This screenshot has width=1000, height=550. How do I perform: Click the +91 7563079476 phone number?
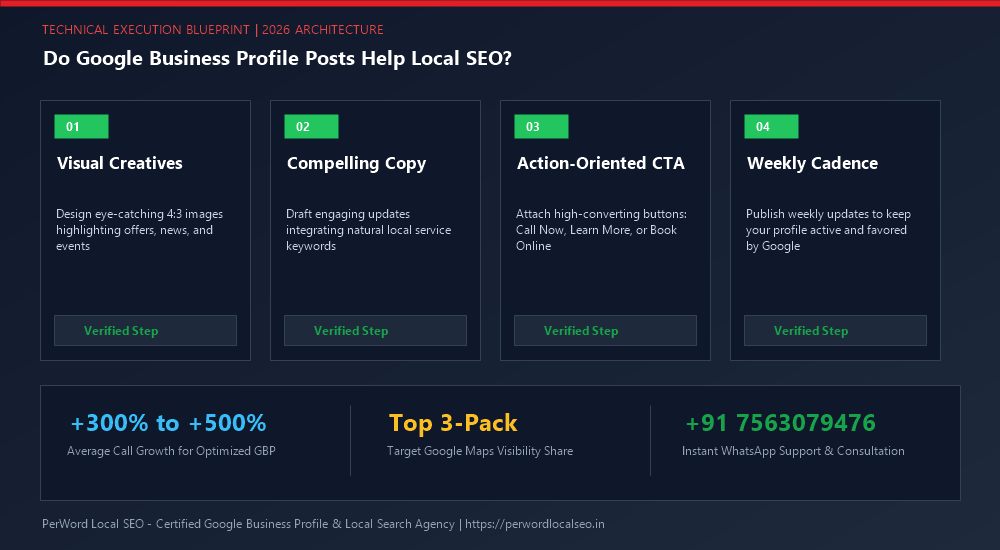click(781, 423)
